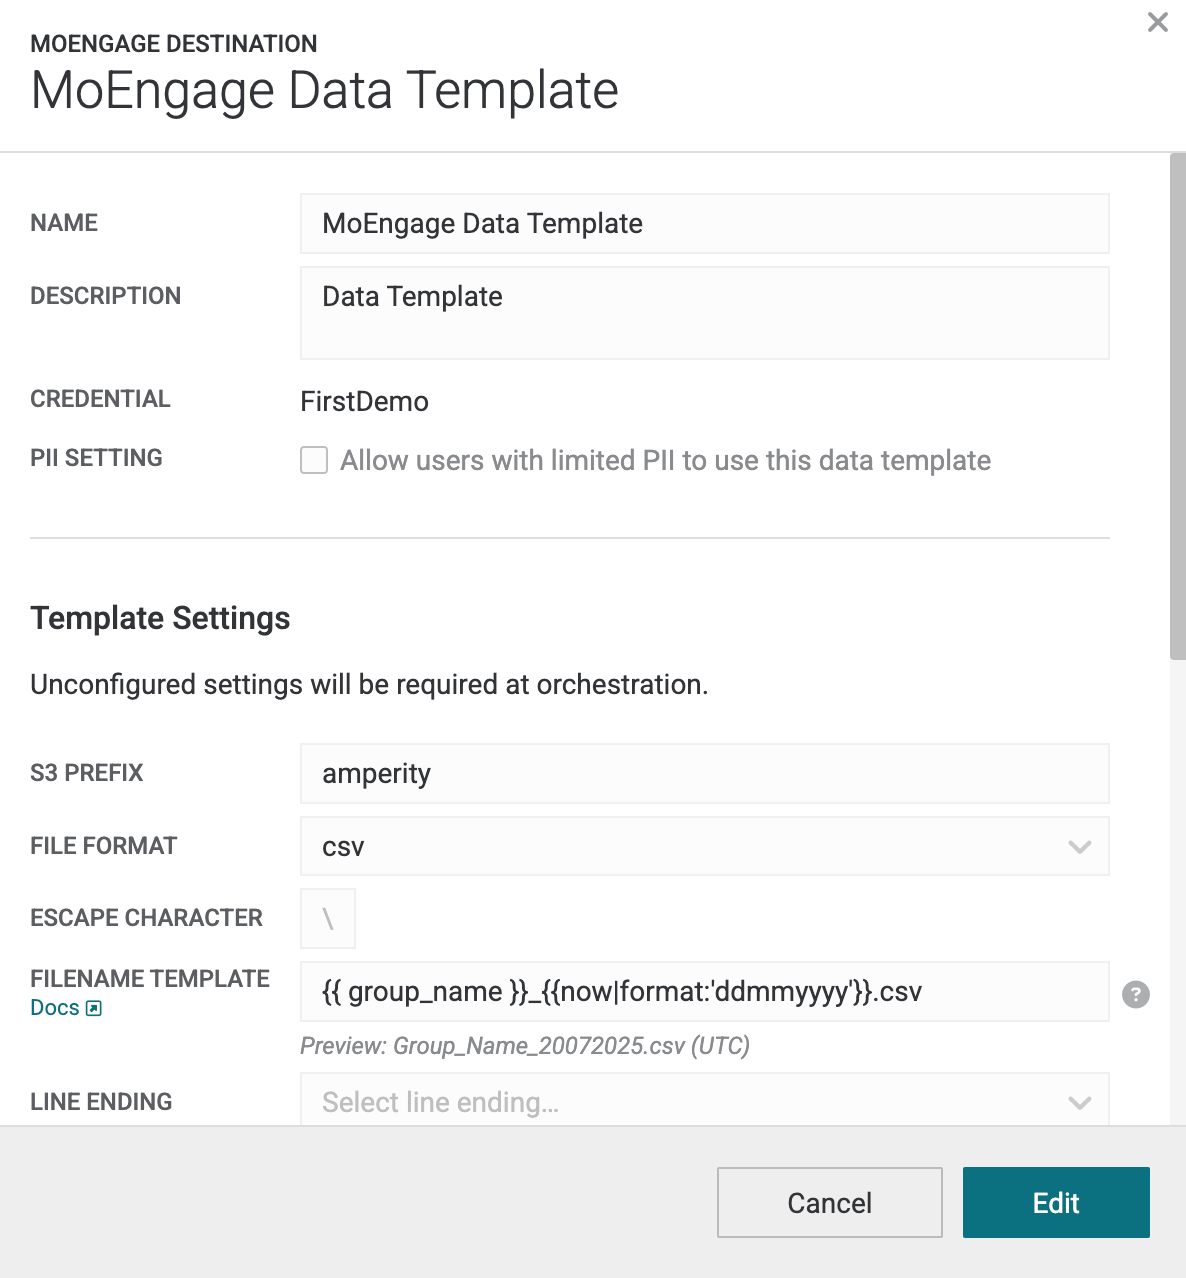Click the filename preview text
Viewport: 1186px width, 1278px height.
tap(525, 1046)
